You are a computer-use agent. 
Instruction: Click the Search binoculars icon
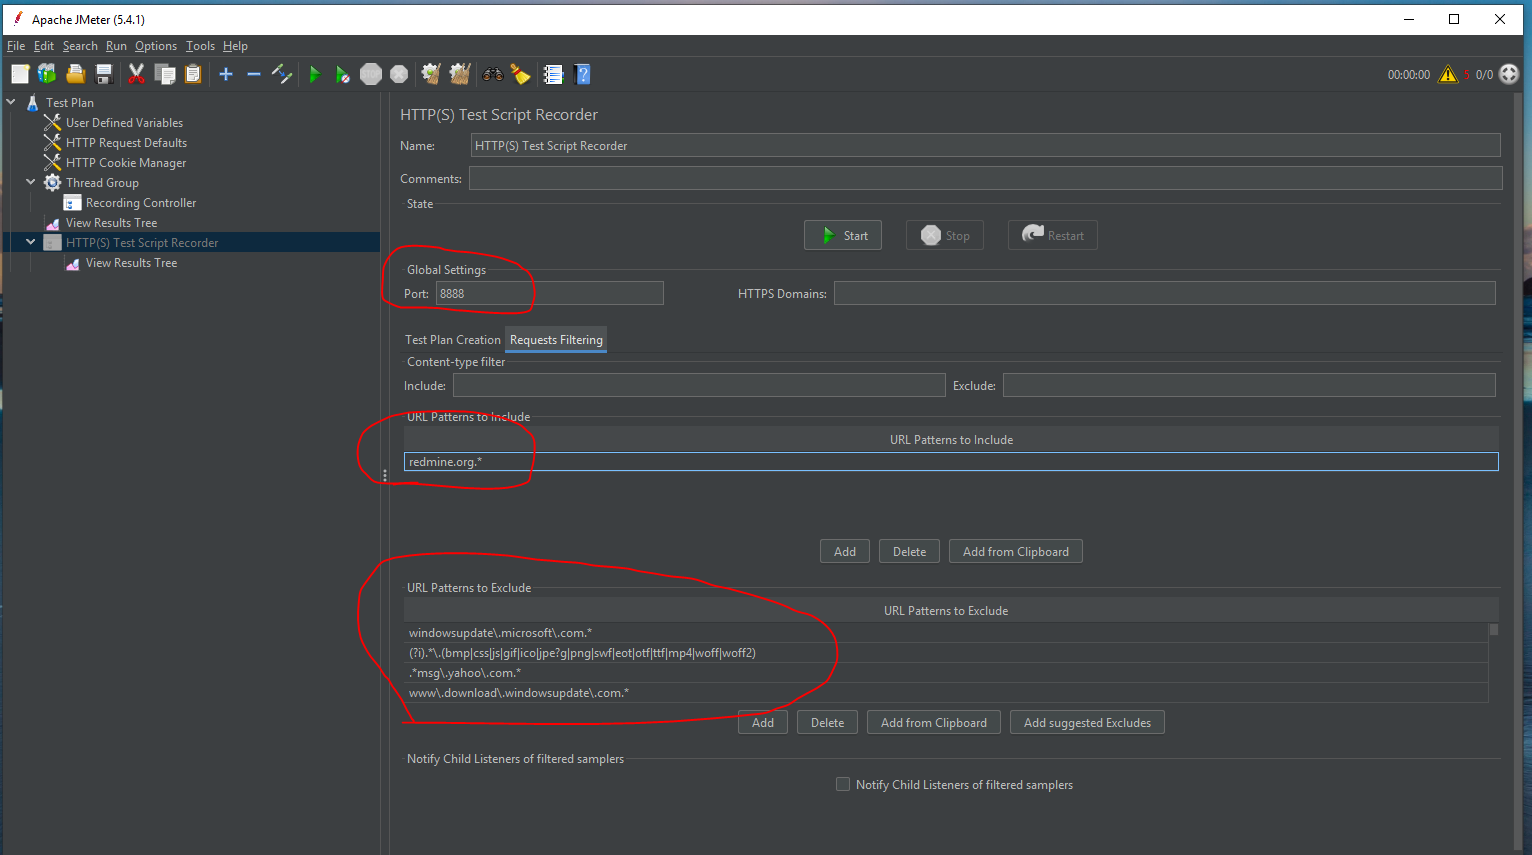click(492, 74)
